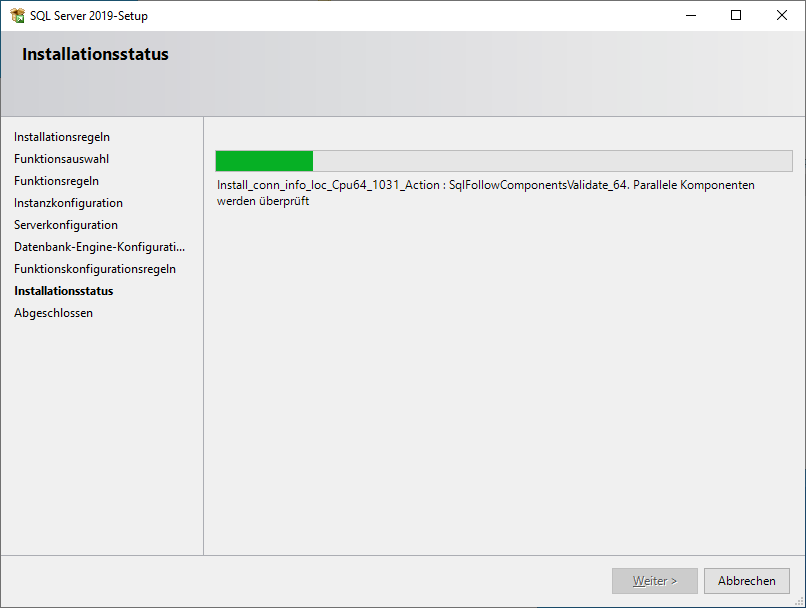Minimize the SQL Server 2019-Setup window

[690, 15]
